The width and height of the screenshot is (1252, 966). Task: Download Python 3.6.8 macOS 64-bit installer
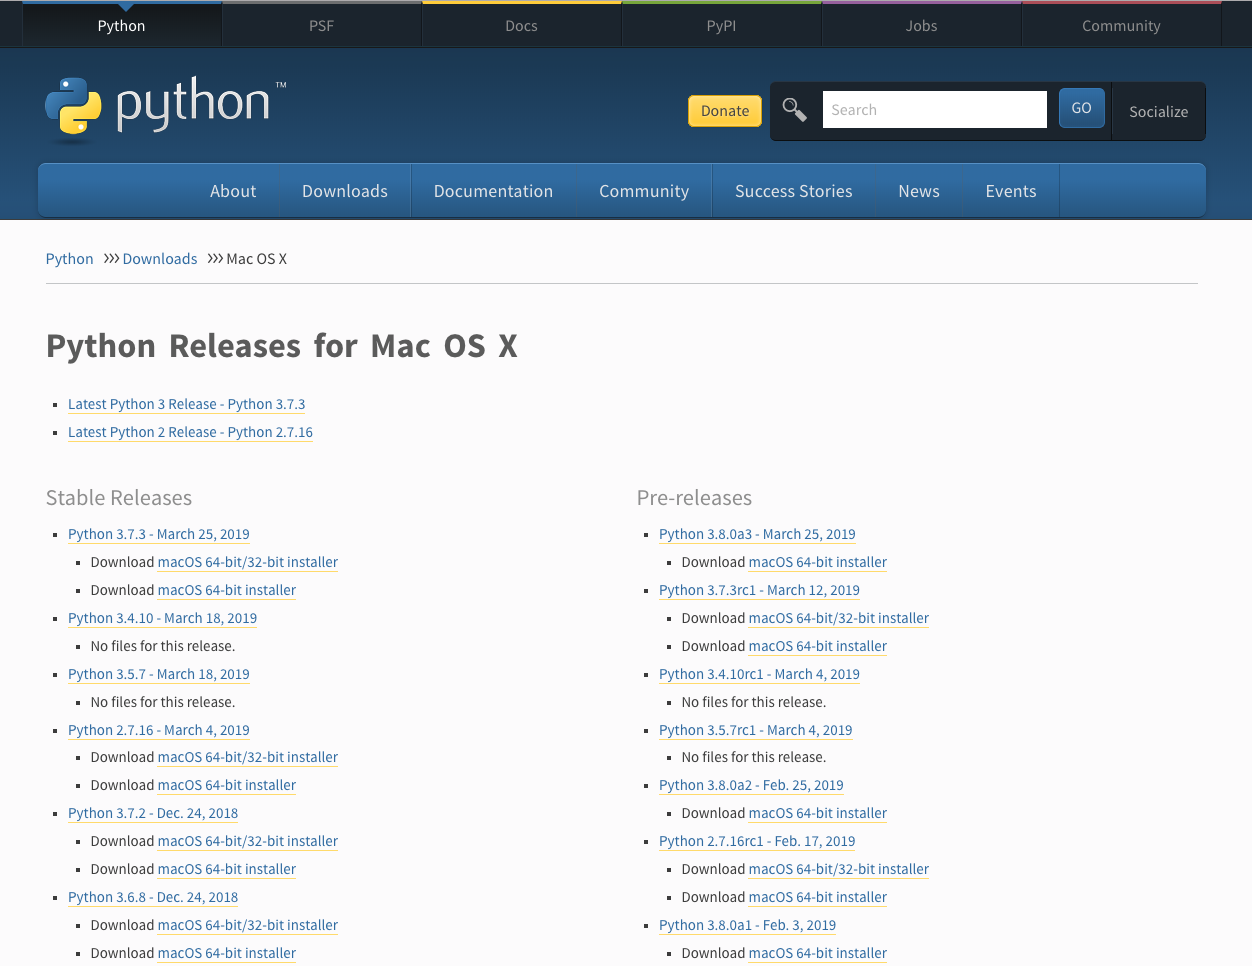[227, 953]
